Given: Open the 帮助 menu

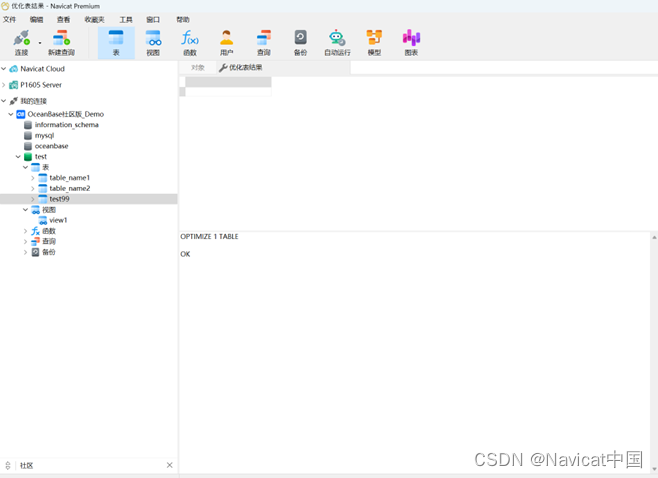Looking at the screenshot, I should pos(183,19).
